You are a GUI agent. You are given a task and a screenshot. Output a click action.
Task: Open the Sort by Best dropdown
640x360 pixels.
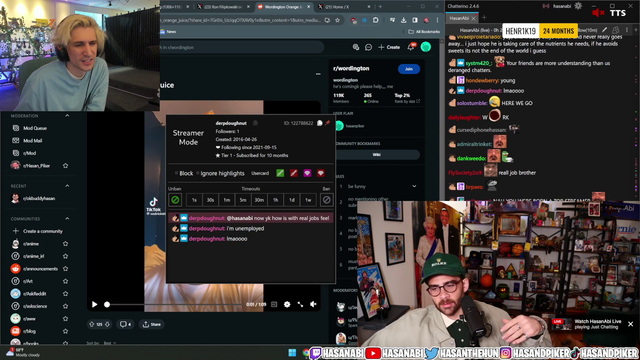click(109, 343)
